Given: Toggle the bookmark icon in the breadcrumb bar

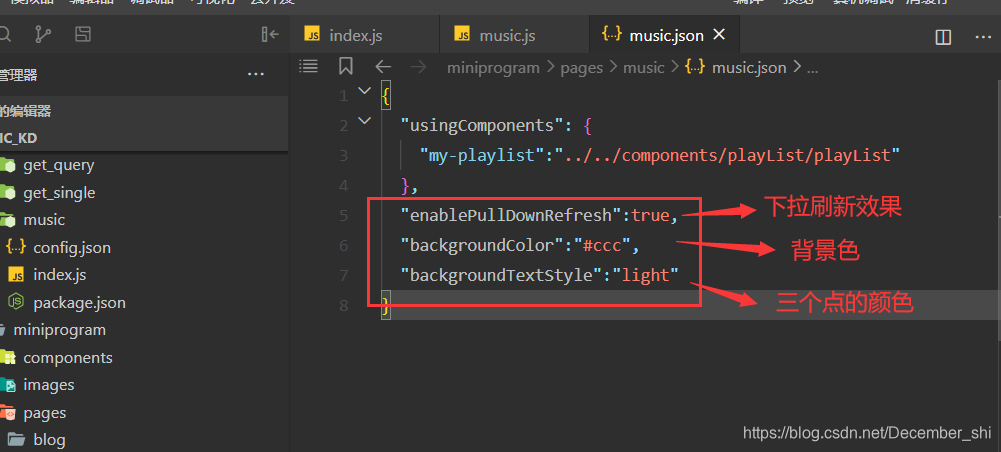Looking at the screenshot, I should coord(346,66).
